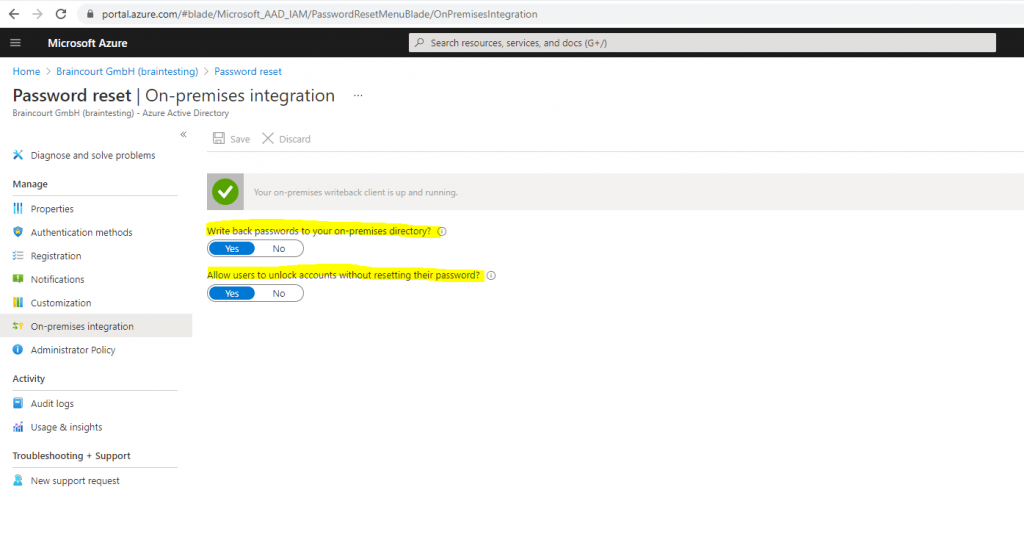Set write back passwords to Yes
Image resolution: width=1024 pixels, height=548 pixels.
pos(232,248)
